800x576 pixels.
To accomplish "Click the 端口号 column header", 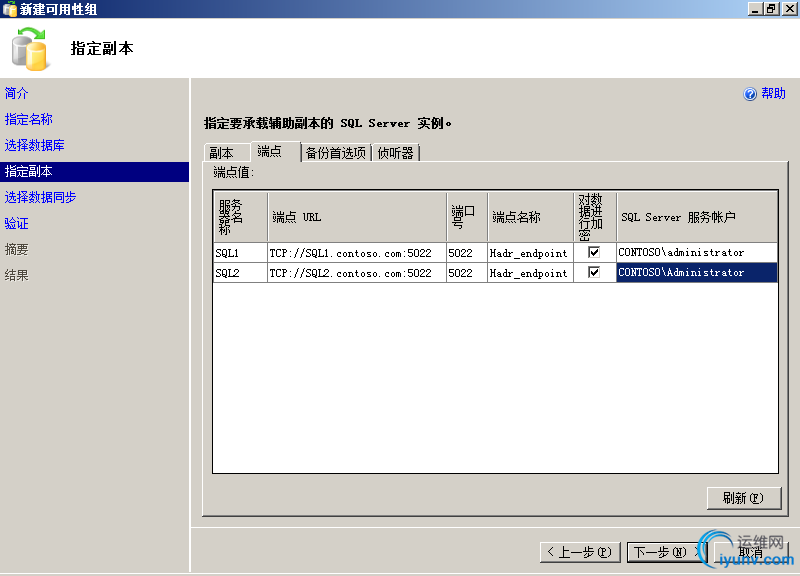I will pos(467,216).
